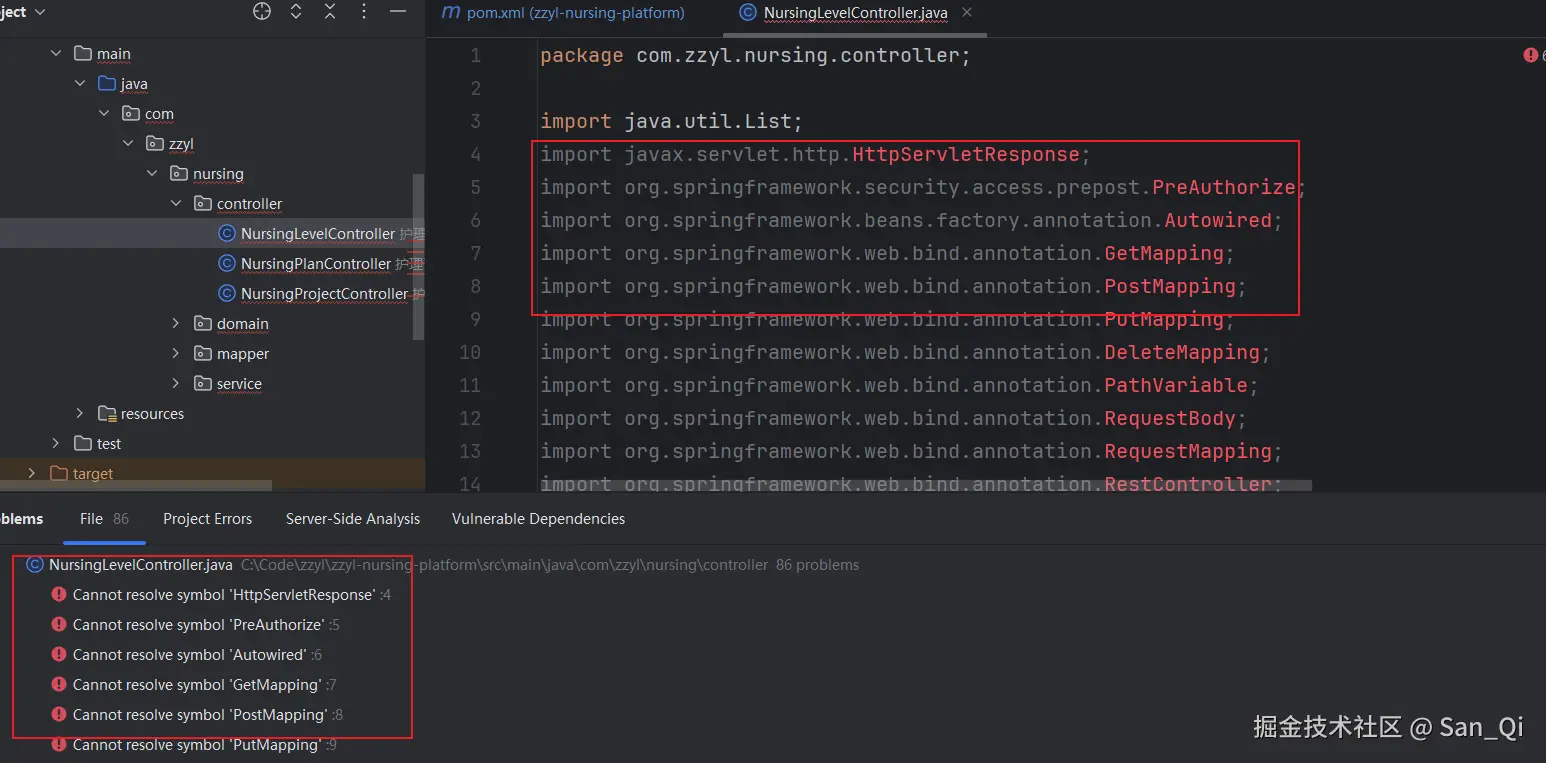Open the Project view dropdown arrow
Viewport: 1546px width, 763px height.
(x=40, y=12)
